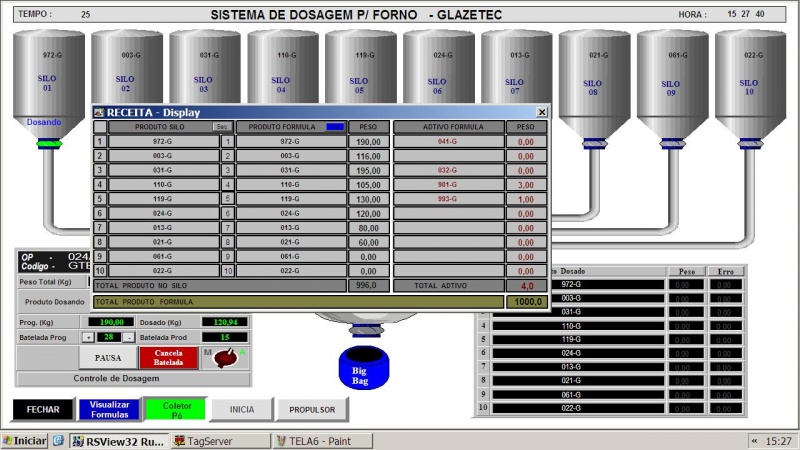Decrease Batelada Prog with the minus button
Image resolution: width=800 pixels, height=450 pixels.
point(128,338)
